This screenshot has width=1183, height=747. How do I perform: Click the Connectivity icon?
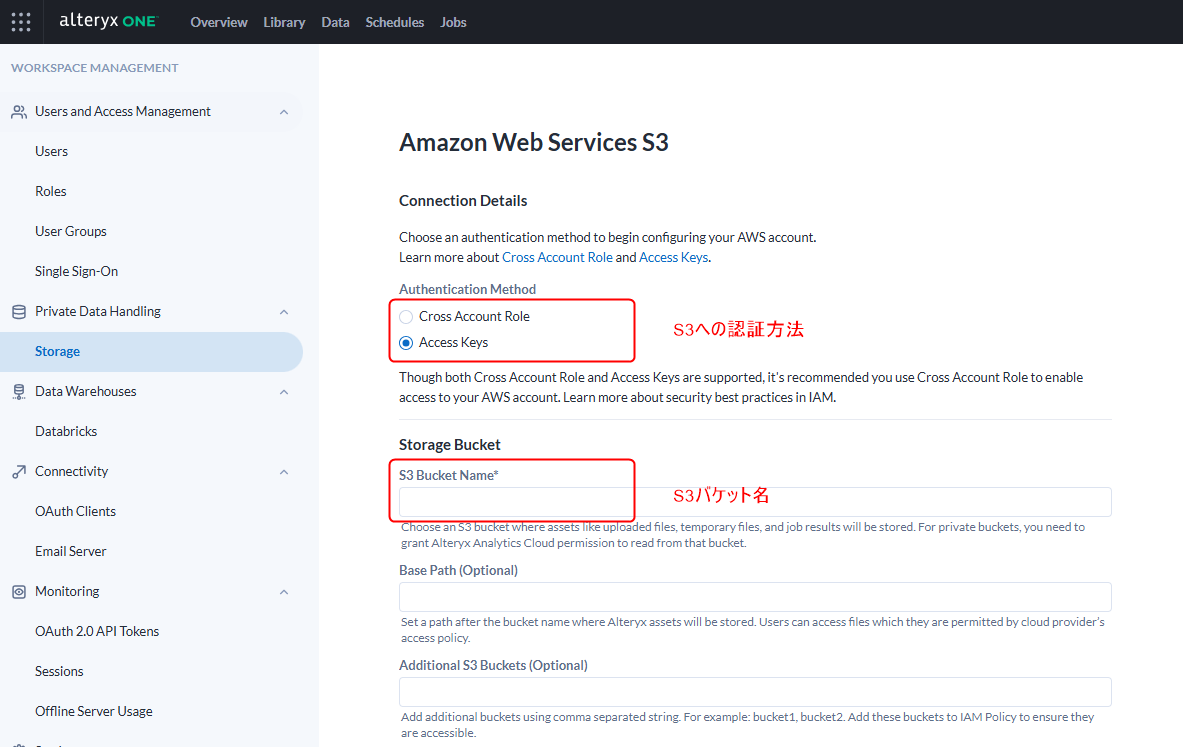pos(19,472)
